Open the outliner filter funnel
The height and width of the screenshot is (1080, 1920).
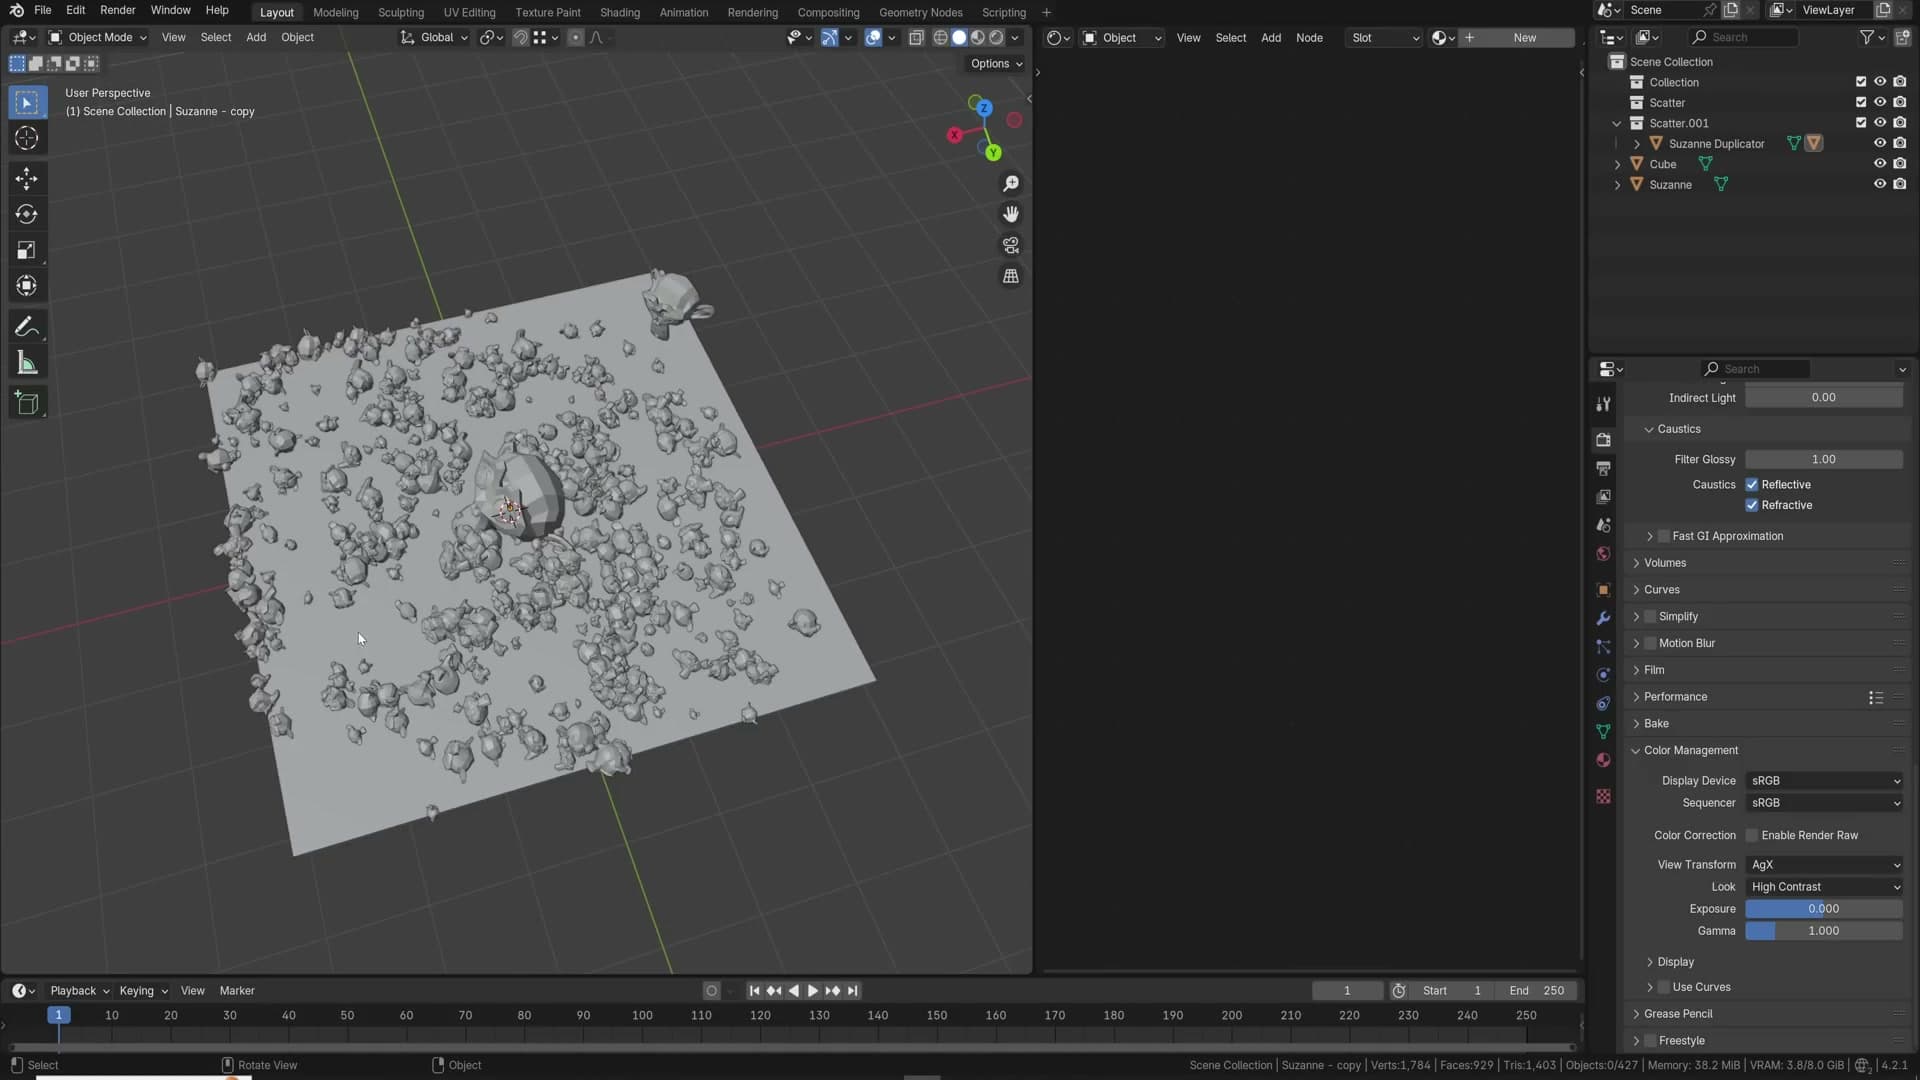click(x=1866, y=37)
